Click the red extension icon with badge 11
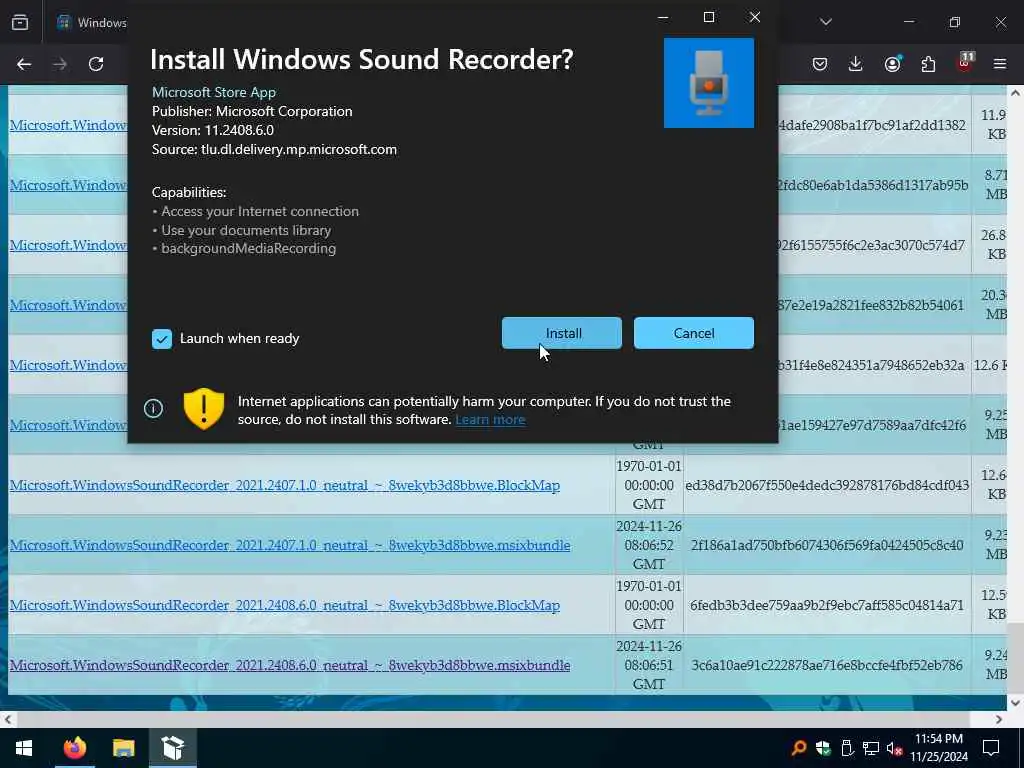1024x768 pixels. [965, 63]
